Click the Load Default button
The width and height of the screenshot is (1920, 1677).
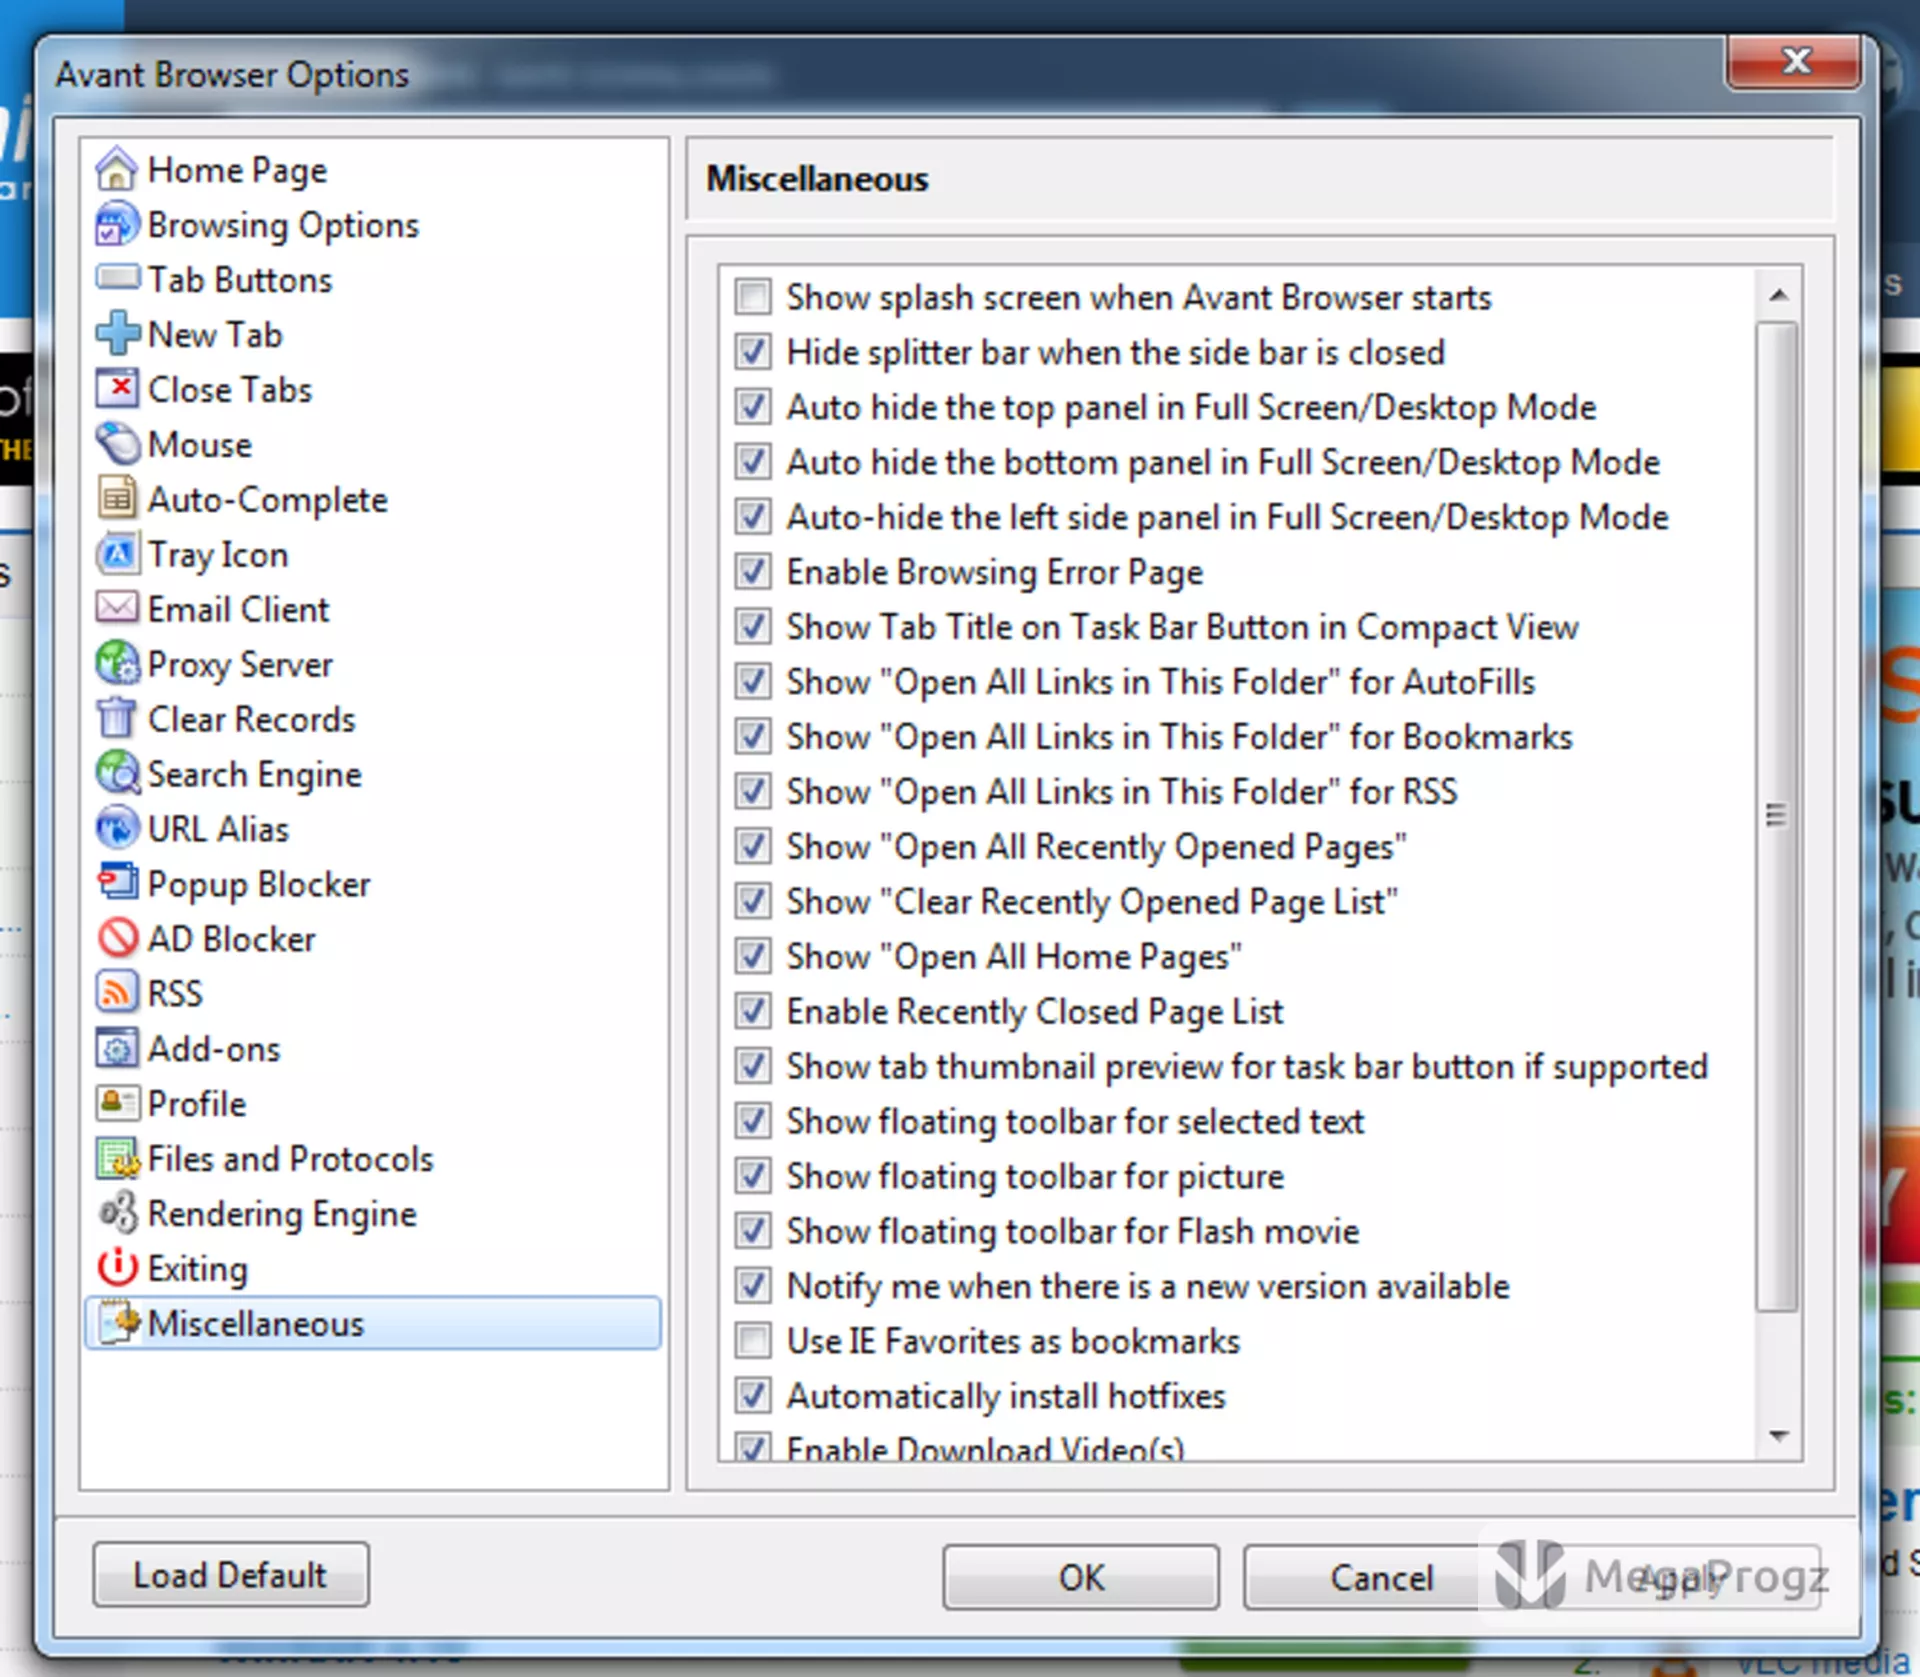pos(231,1575)
